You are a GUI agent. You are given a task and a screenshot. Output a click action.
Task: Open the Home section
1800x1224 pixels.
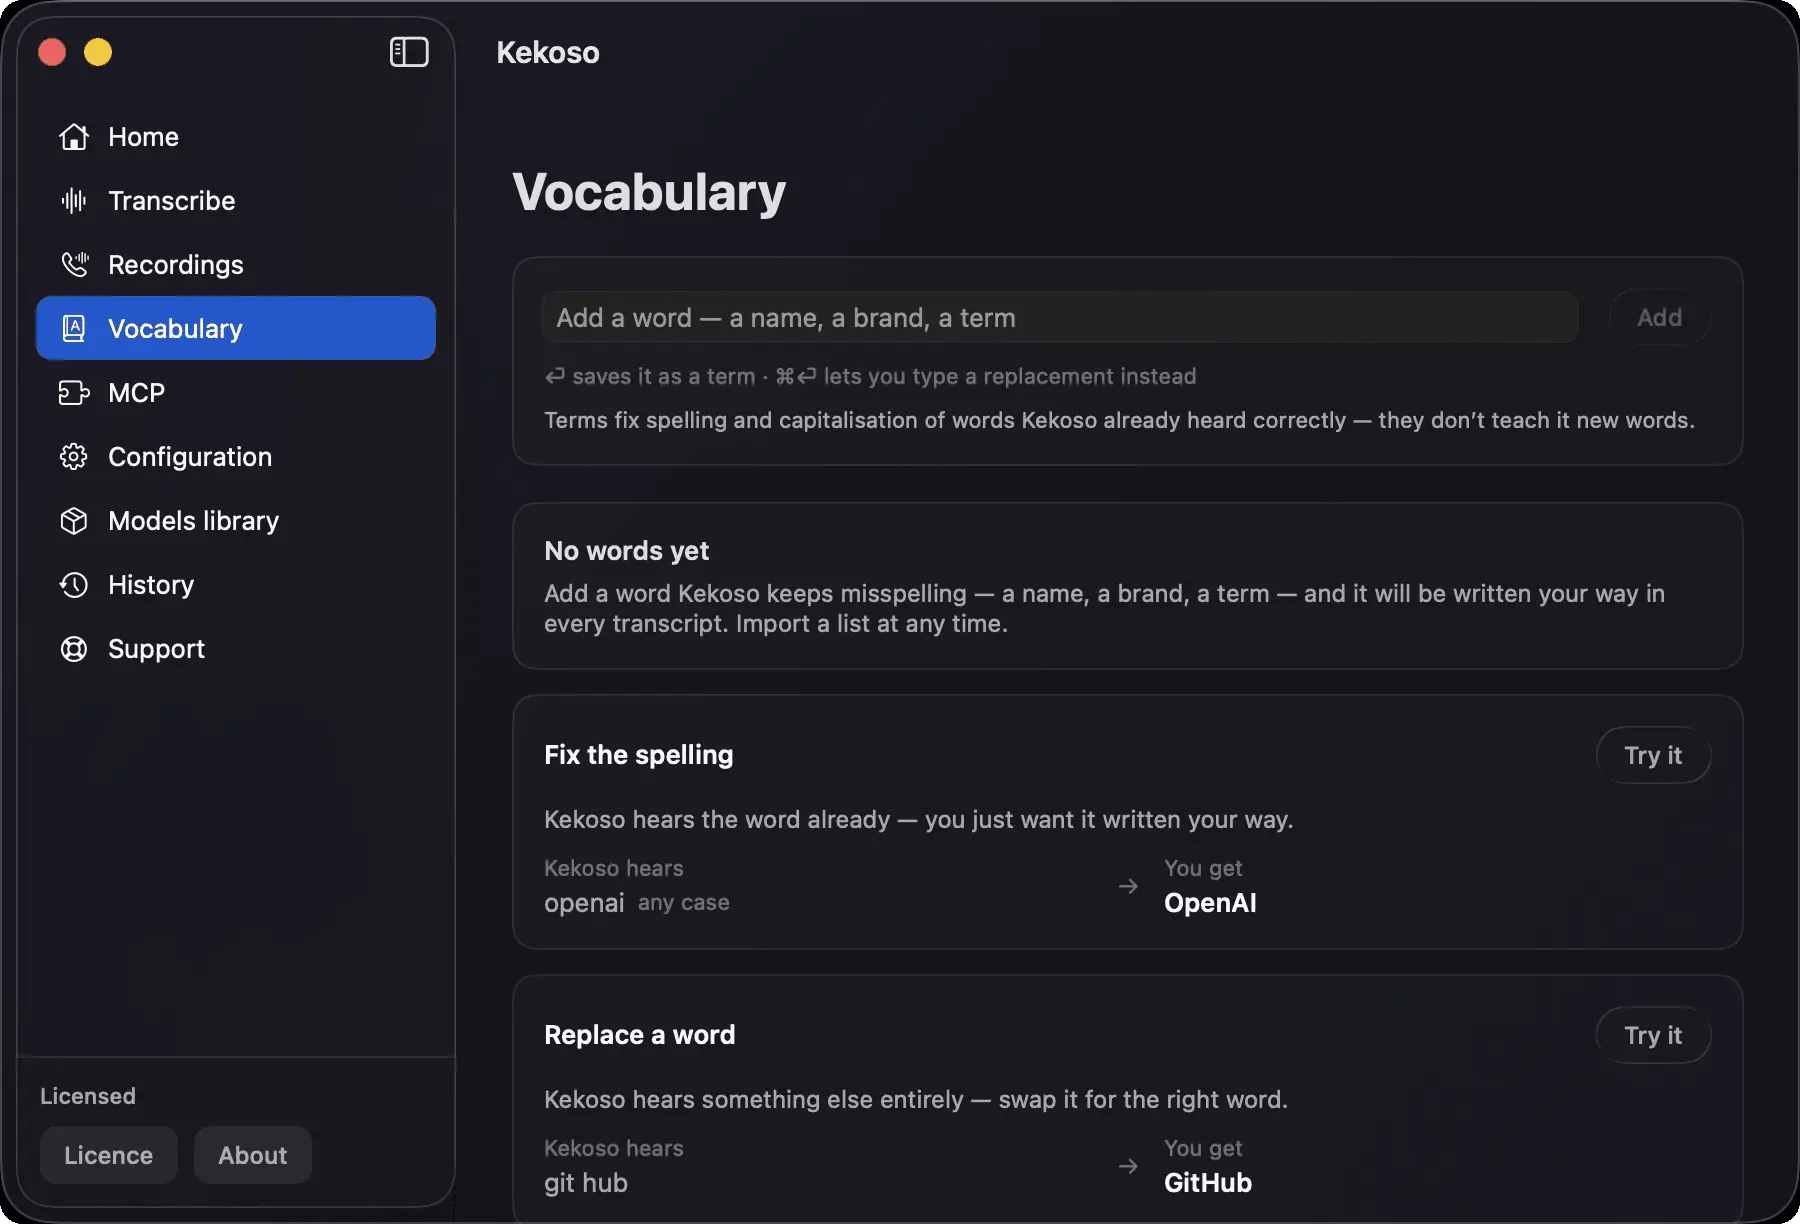pos(236,137)
